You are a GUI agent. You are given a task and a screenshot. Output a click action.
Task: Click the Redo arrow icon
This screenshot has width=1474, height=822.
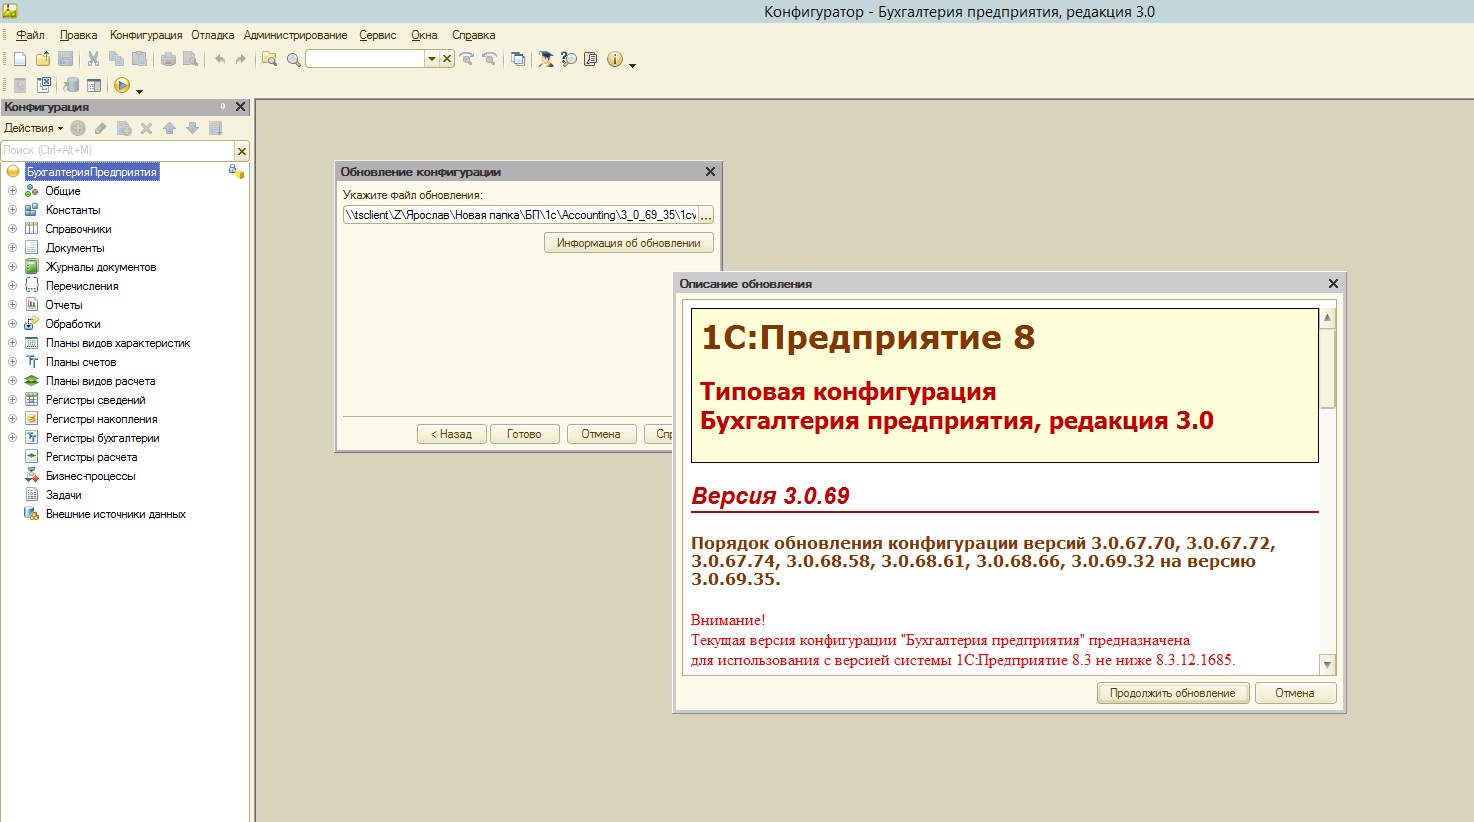click(x=241, y=59)
